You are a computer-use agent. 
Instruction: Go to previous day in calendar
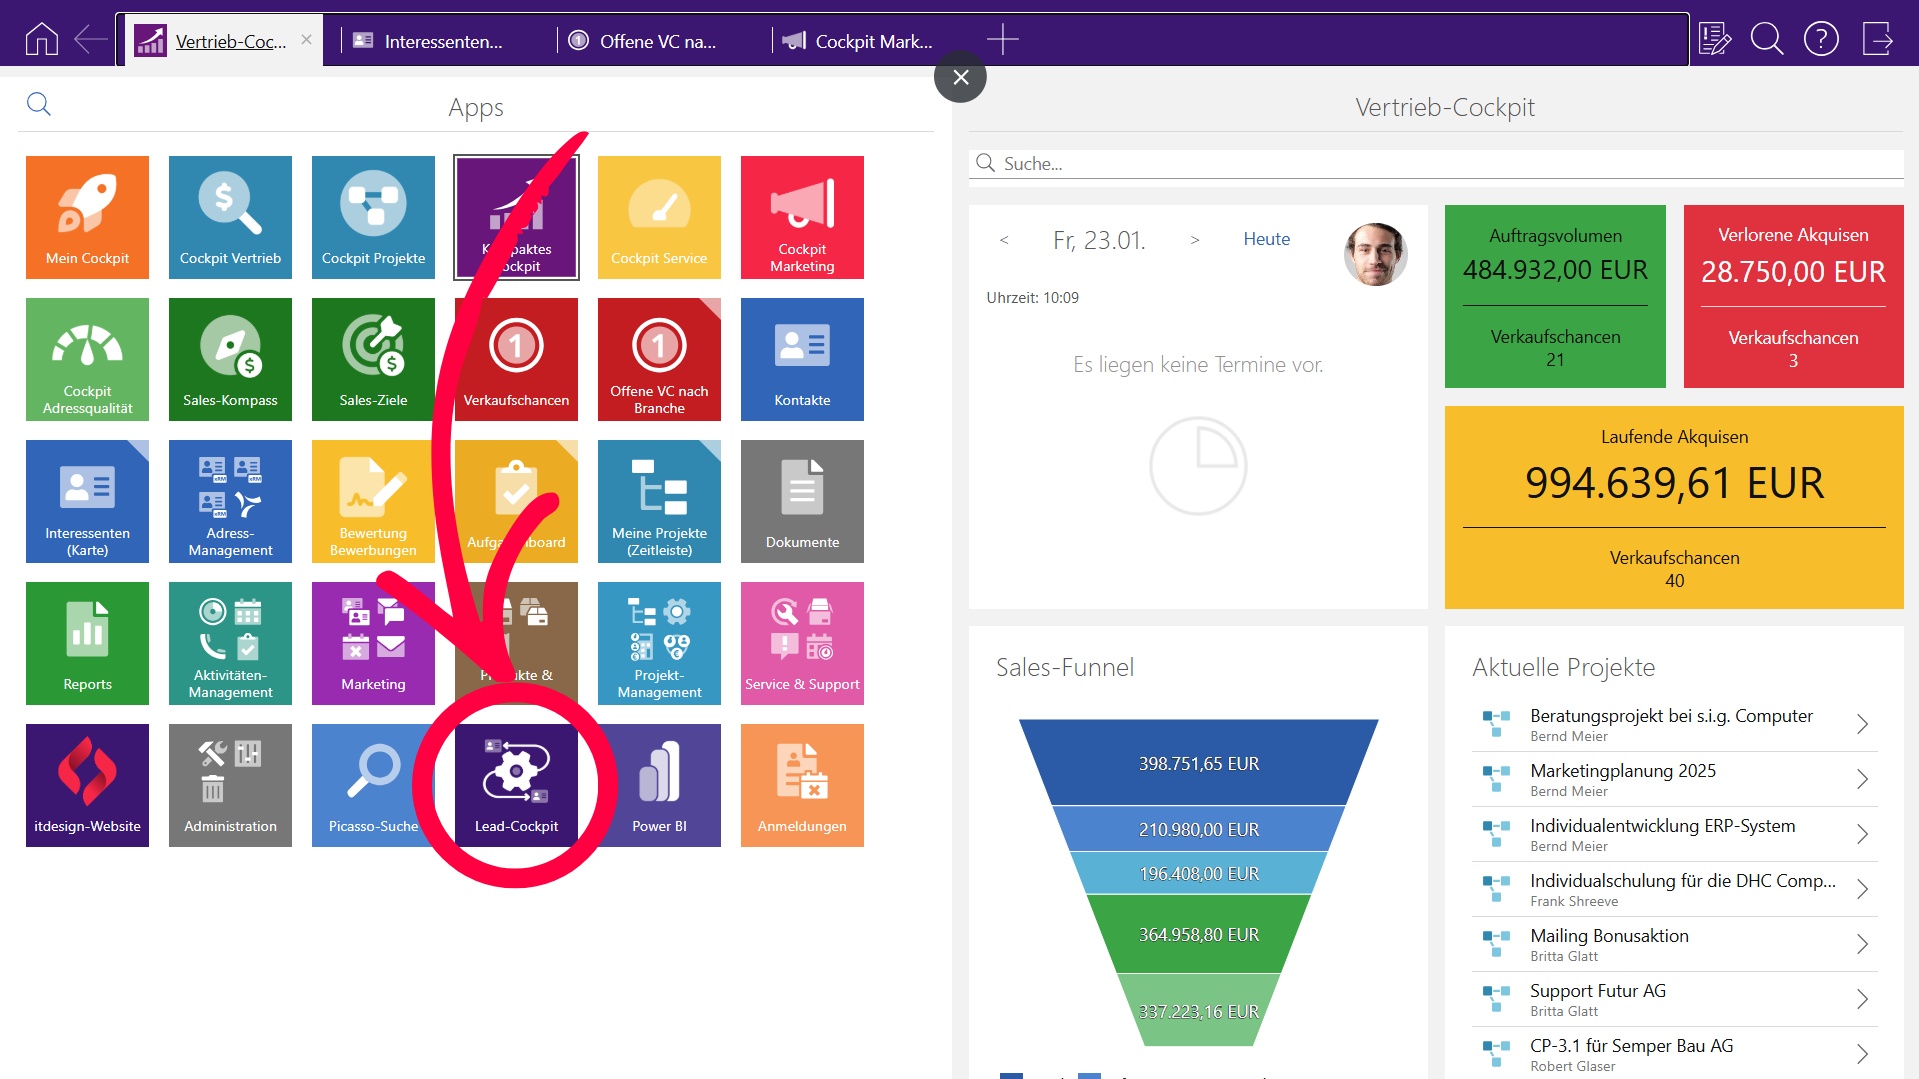coord(1004,240)
